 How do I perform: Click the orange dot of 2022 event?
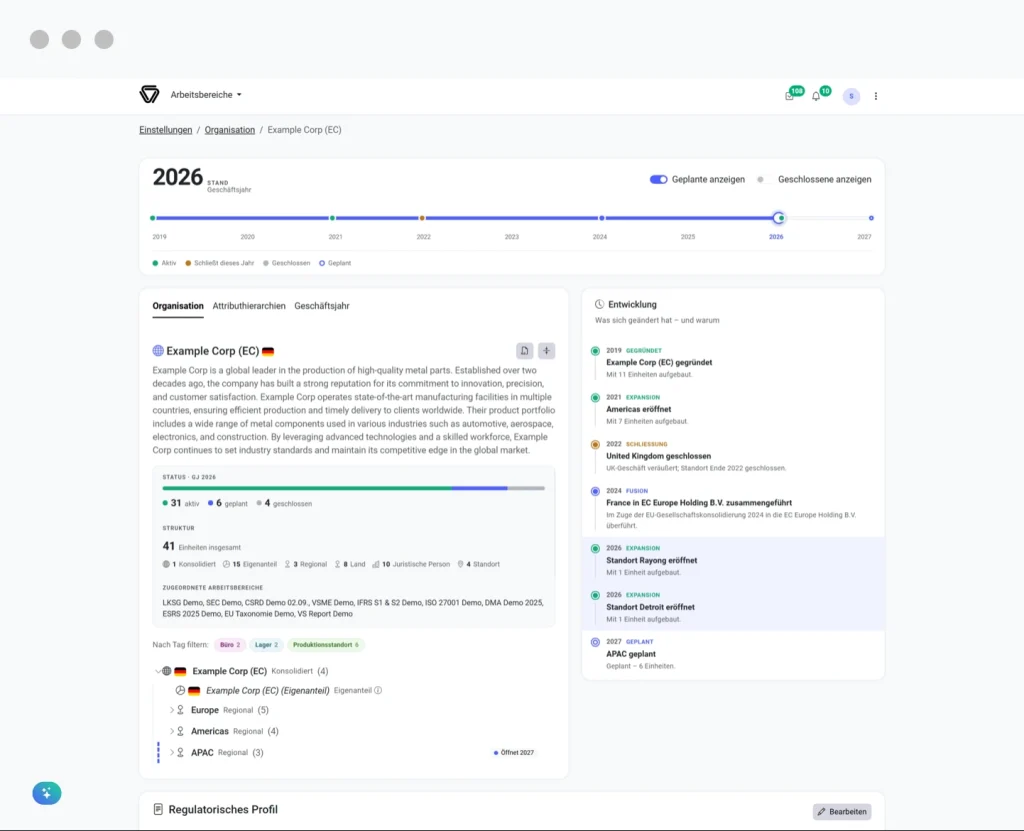tap(595, 444)
